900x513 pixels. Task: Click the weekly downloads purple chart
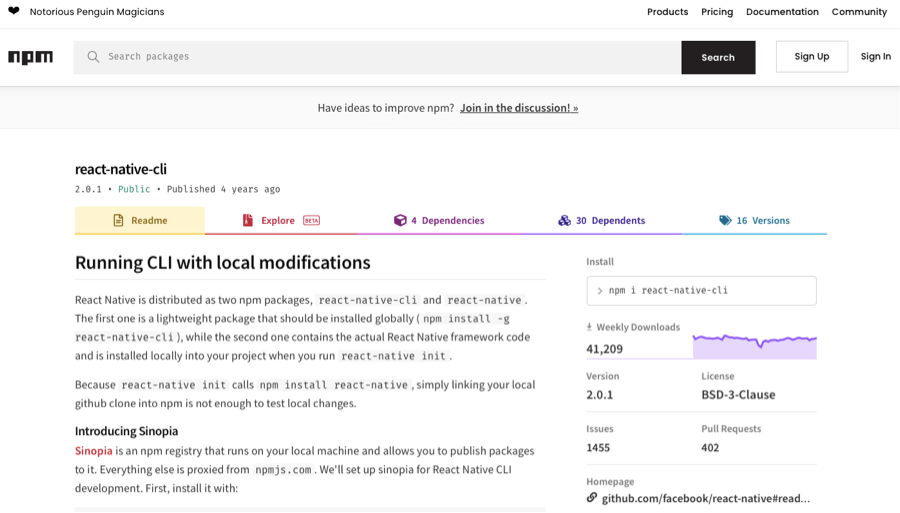pyautogui.click(x=754, y=347)
